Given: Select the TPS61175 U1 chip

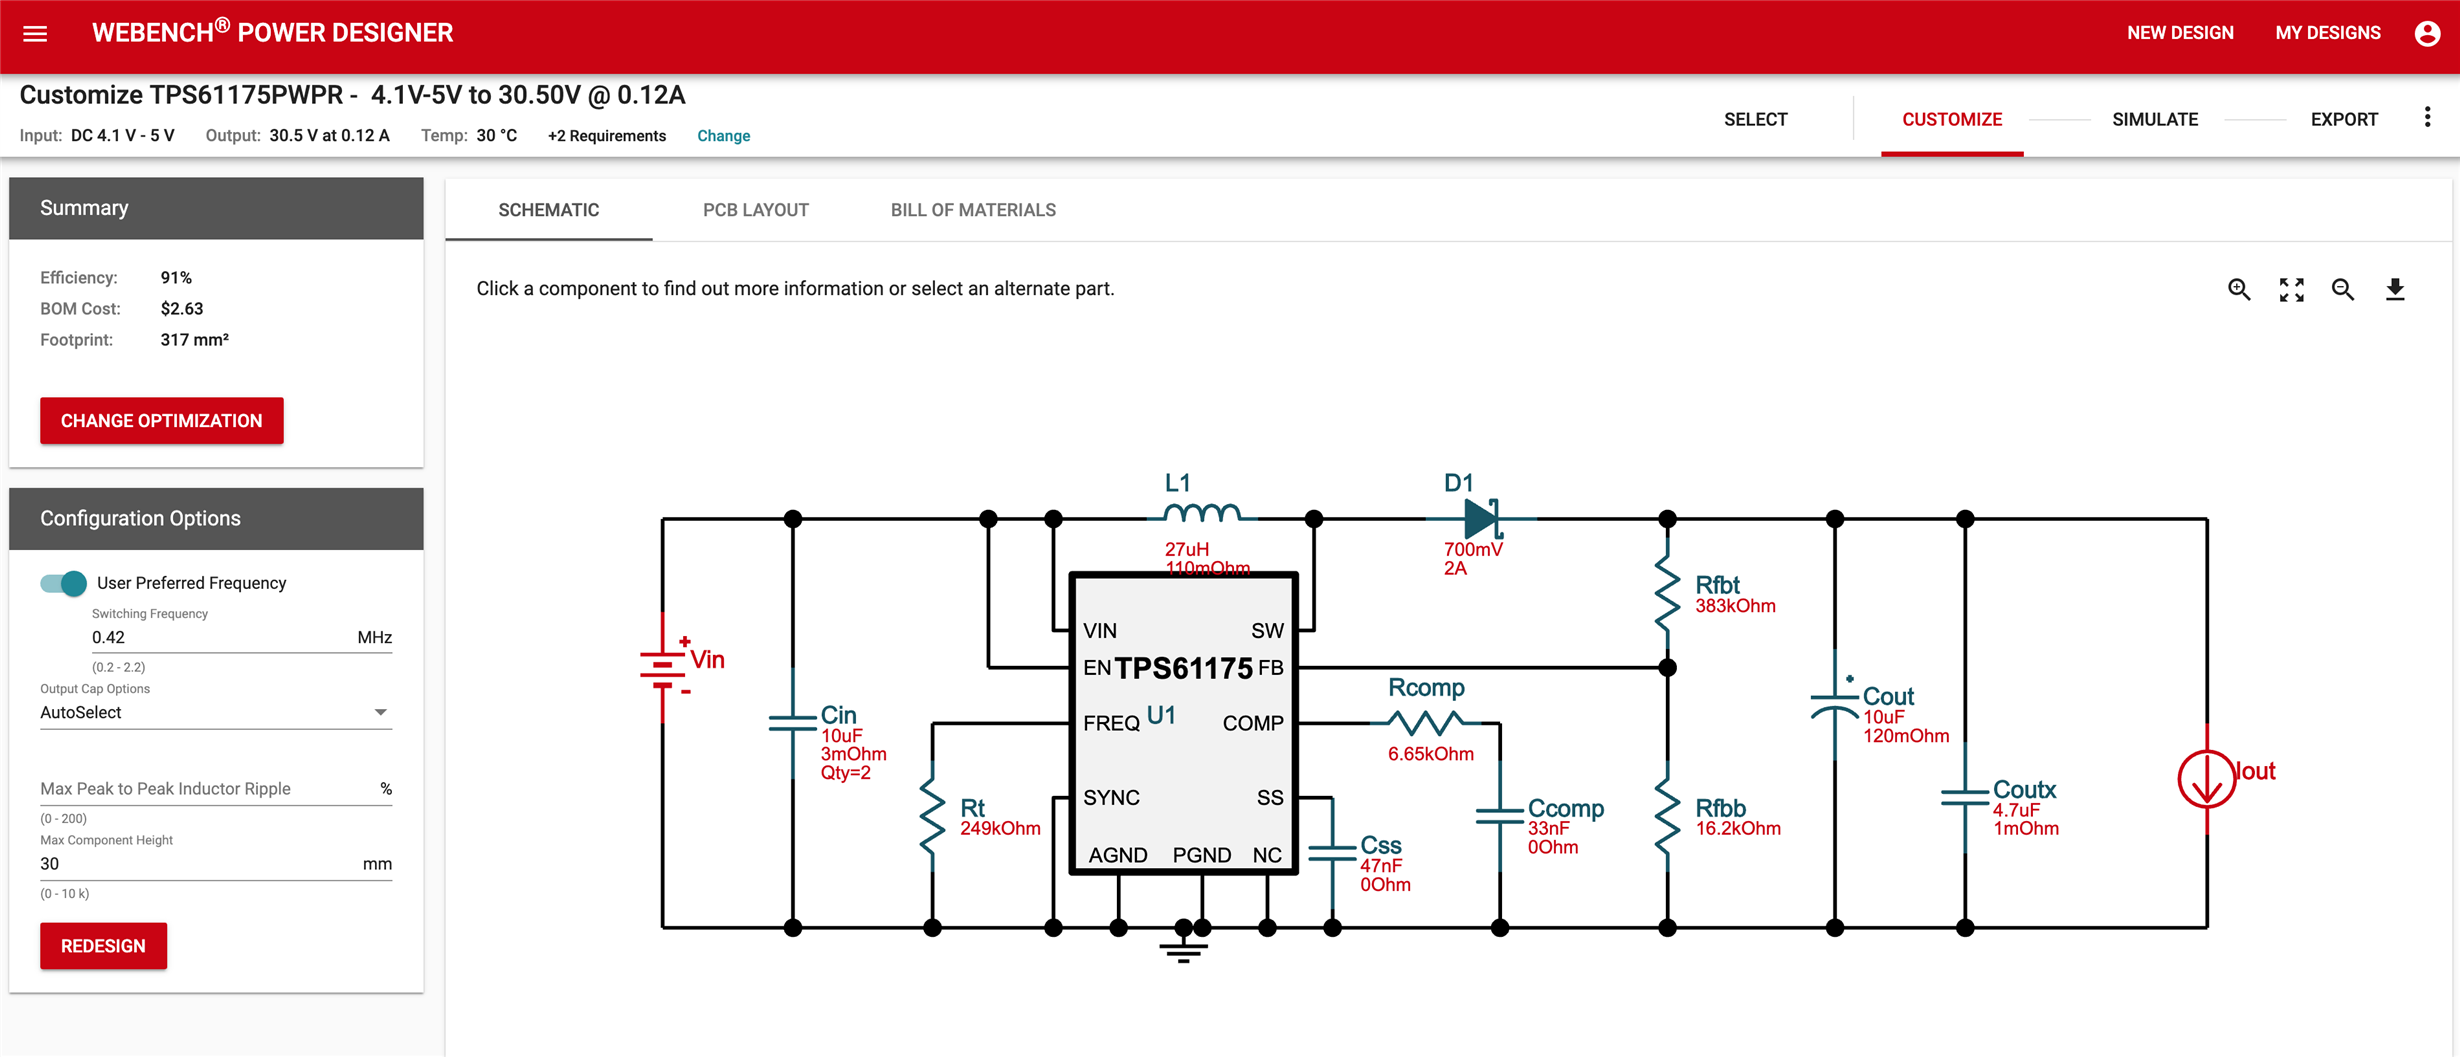Looking at the screenshot, I should pyautogui.click(x=1184, y=723).
